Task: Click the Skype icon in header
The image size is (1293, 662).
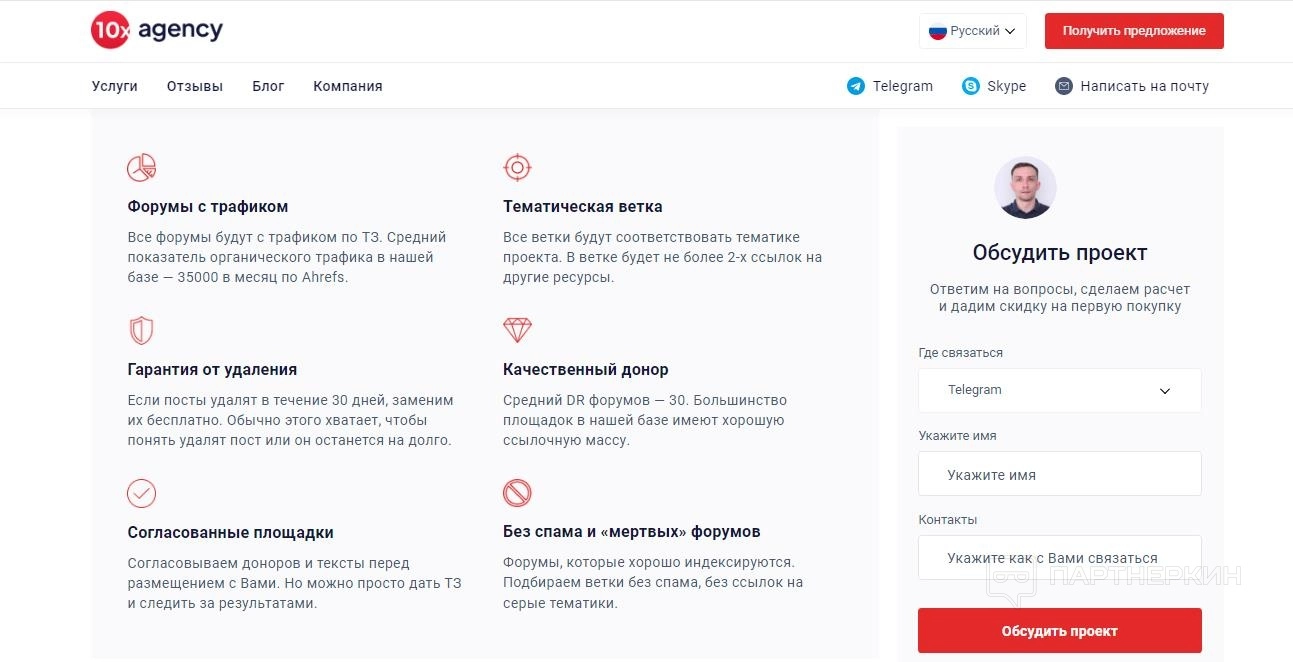Action: pyautogui.click(x=971, y=86)
